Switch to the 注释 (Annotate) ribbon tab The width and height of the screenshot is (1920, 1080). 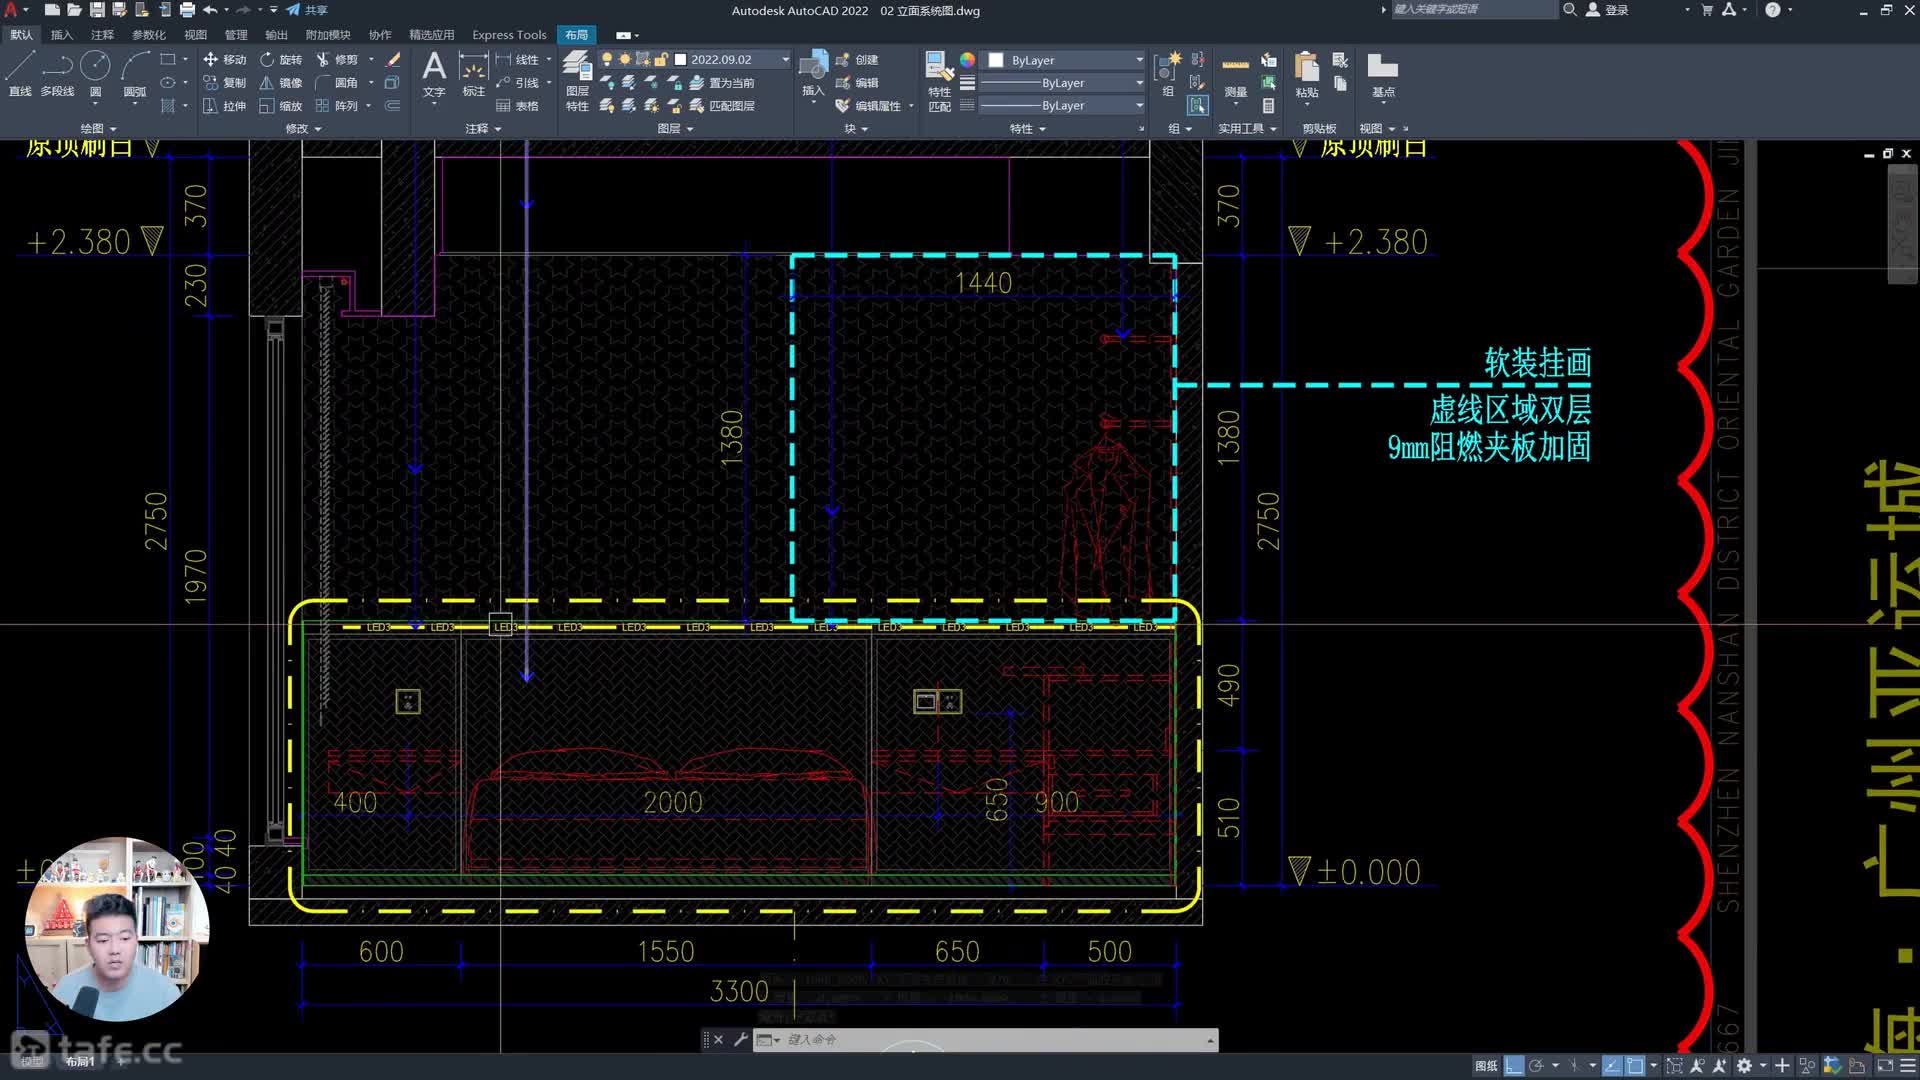pyautogui.click(x=102, y=35)
